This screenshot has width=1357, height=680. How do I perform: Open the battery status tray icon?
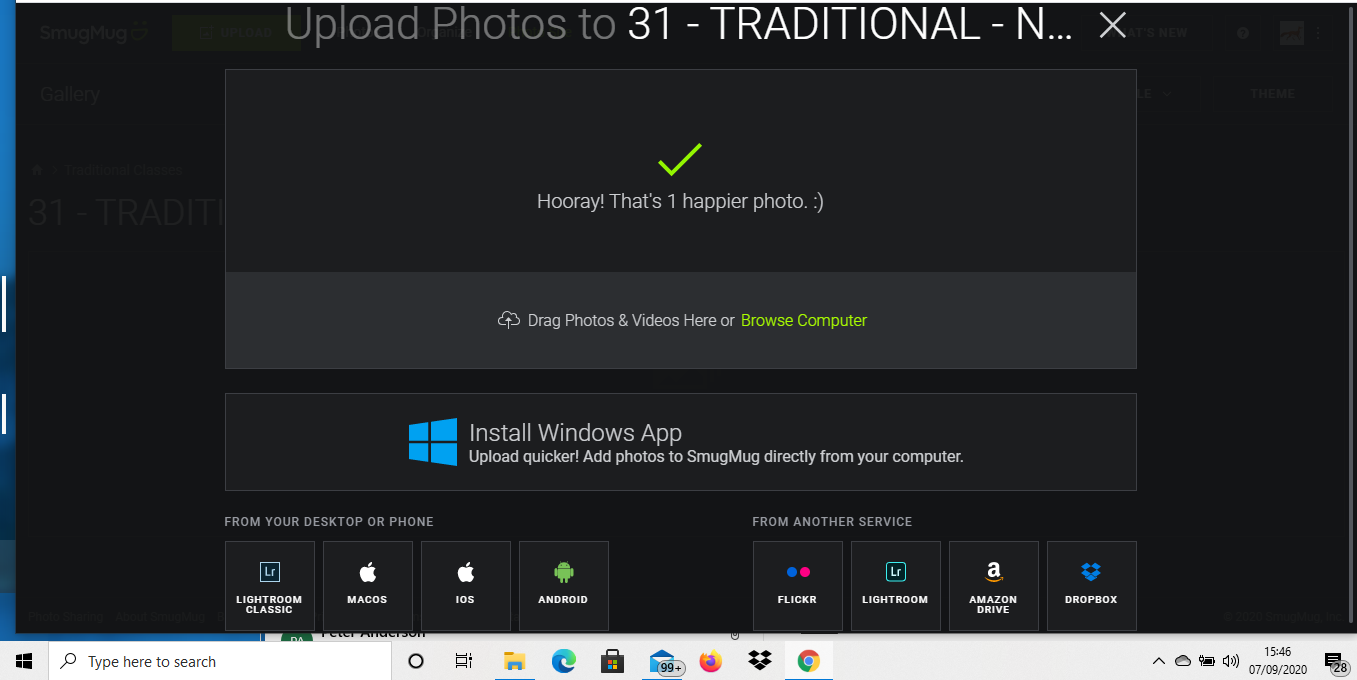pos(1207,661)
